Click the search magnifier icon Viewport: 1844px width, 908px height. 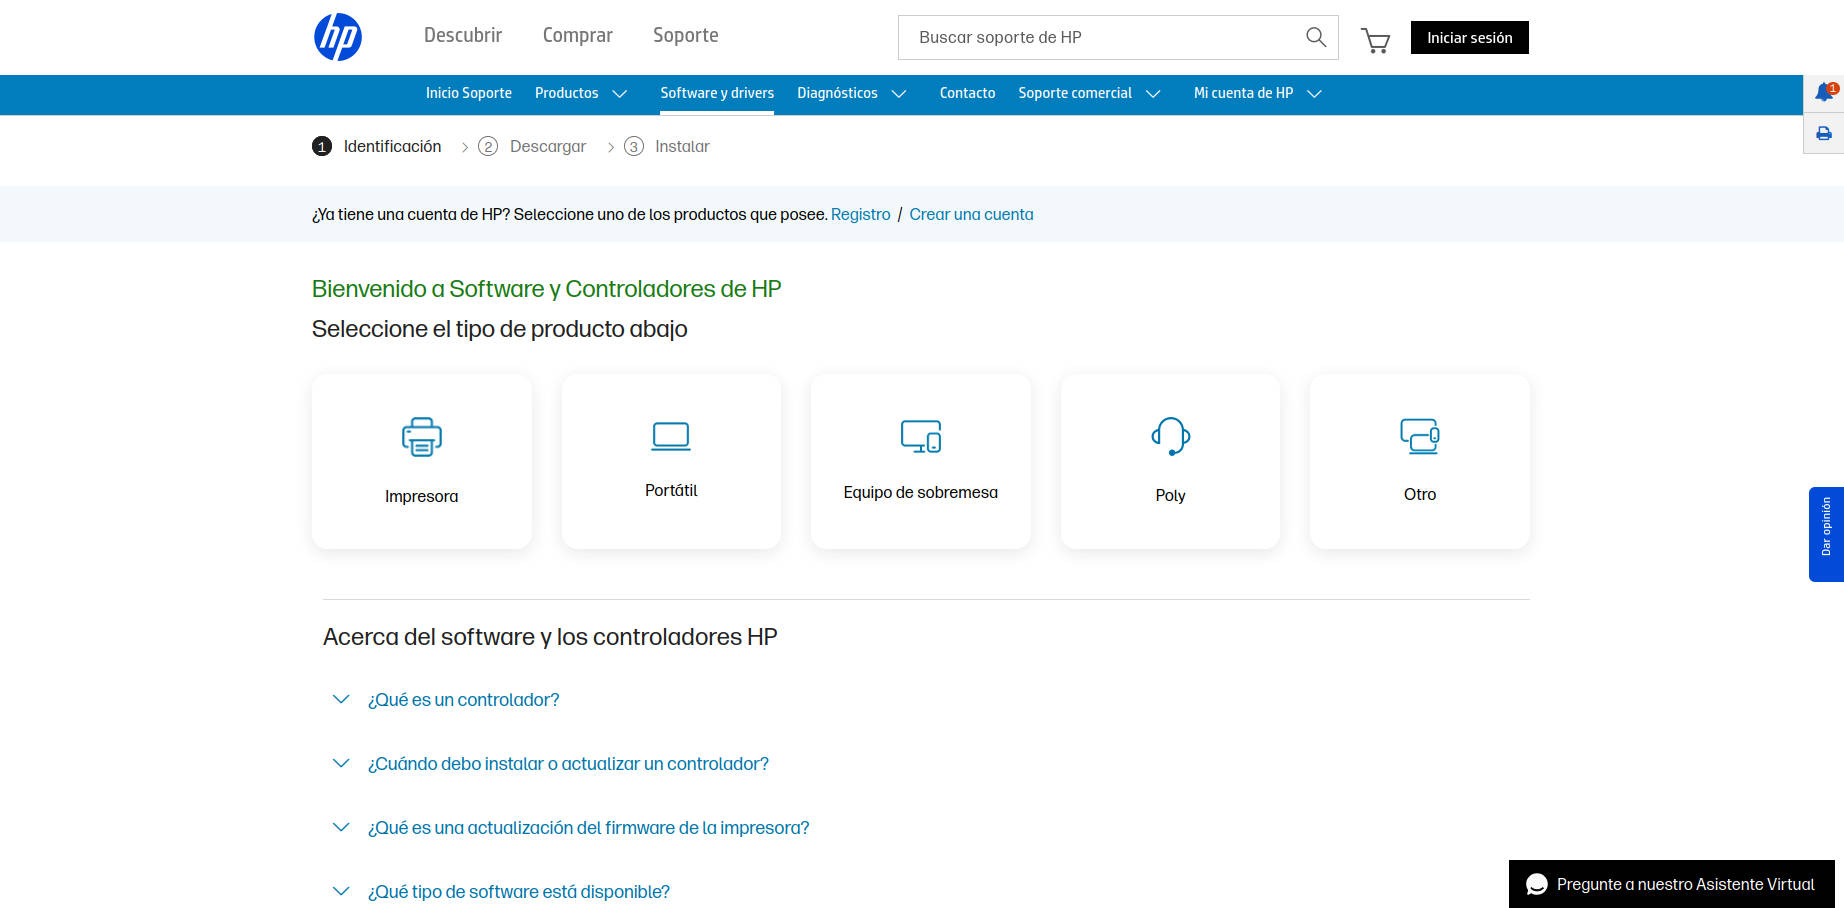pos(1314,37)
